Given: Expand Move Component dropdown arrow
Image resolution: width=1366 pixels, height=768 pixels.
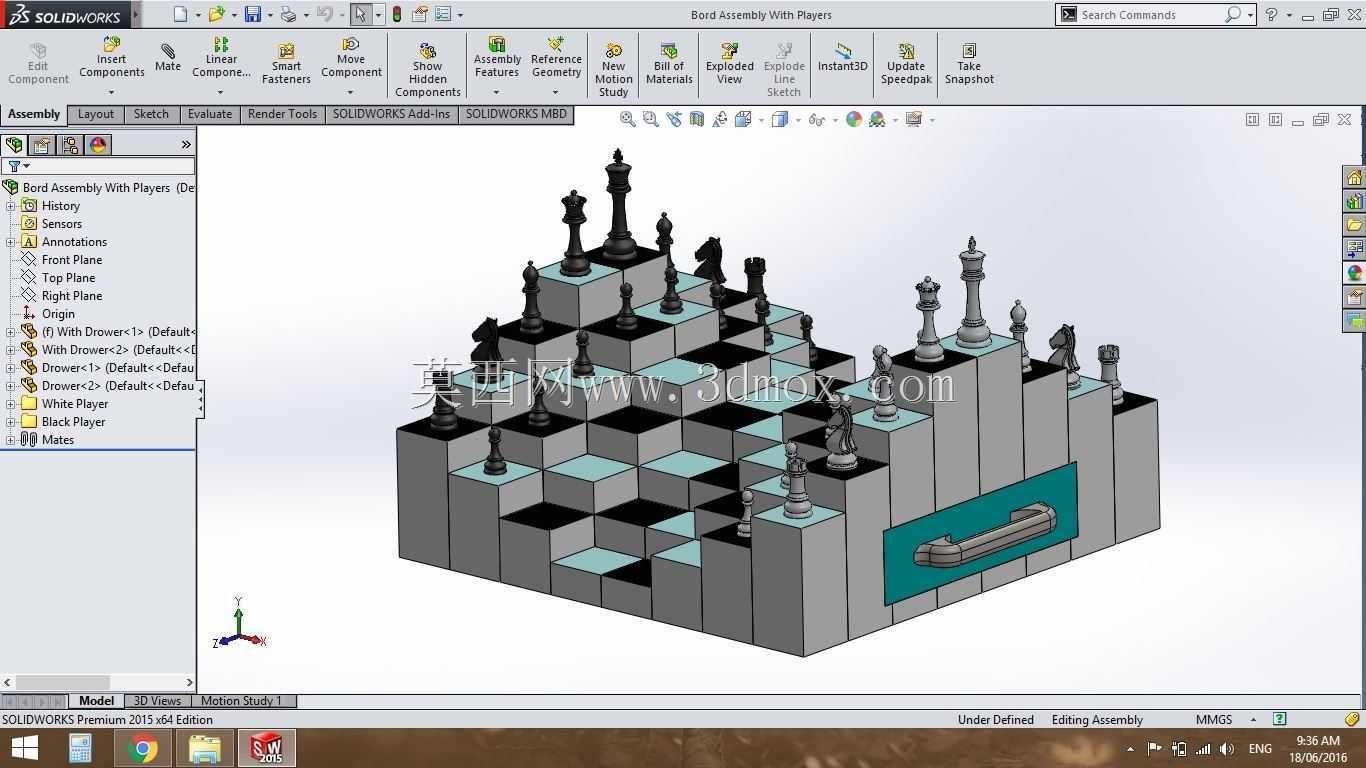Looking at the screenshot, I should tap(350, 92).
